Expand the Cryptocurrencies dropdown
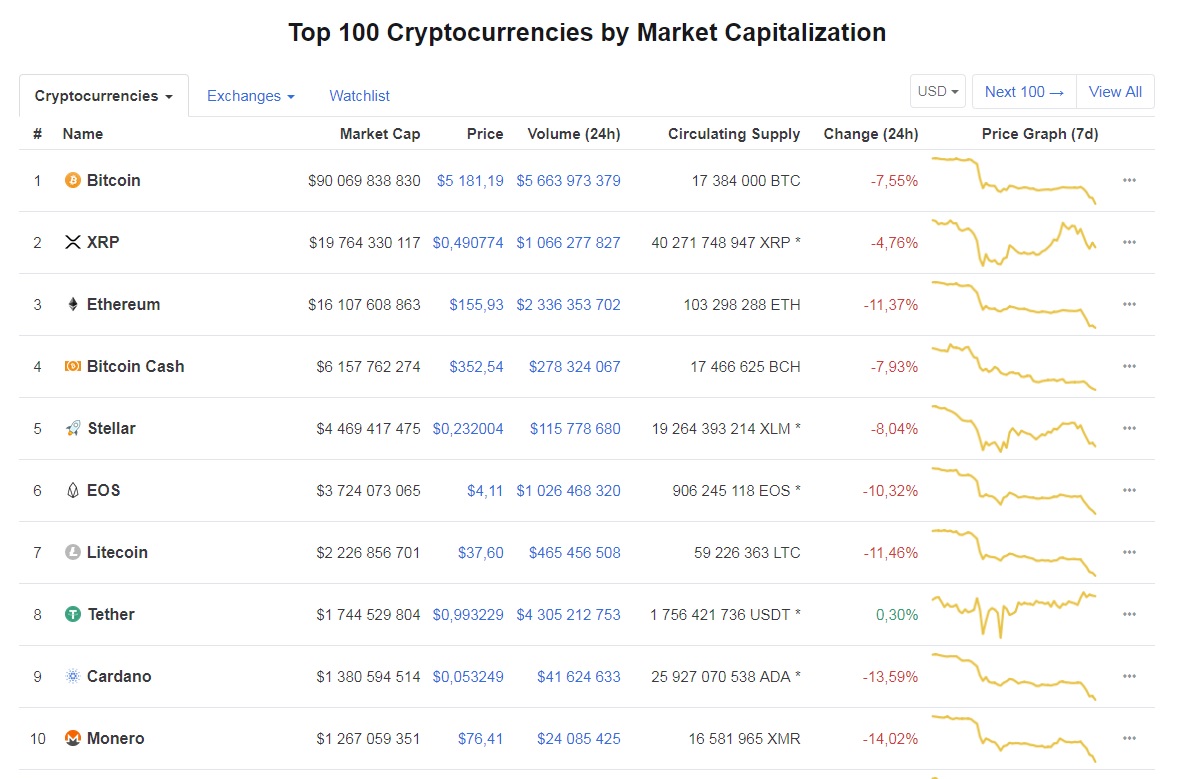The width and height of the screenshot is (1184, 779). (103, 95)
